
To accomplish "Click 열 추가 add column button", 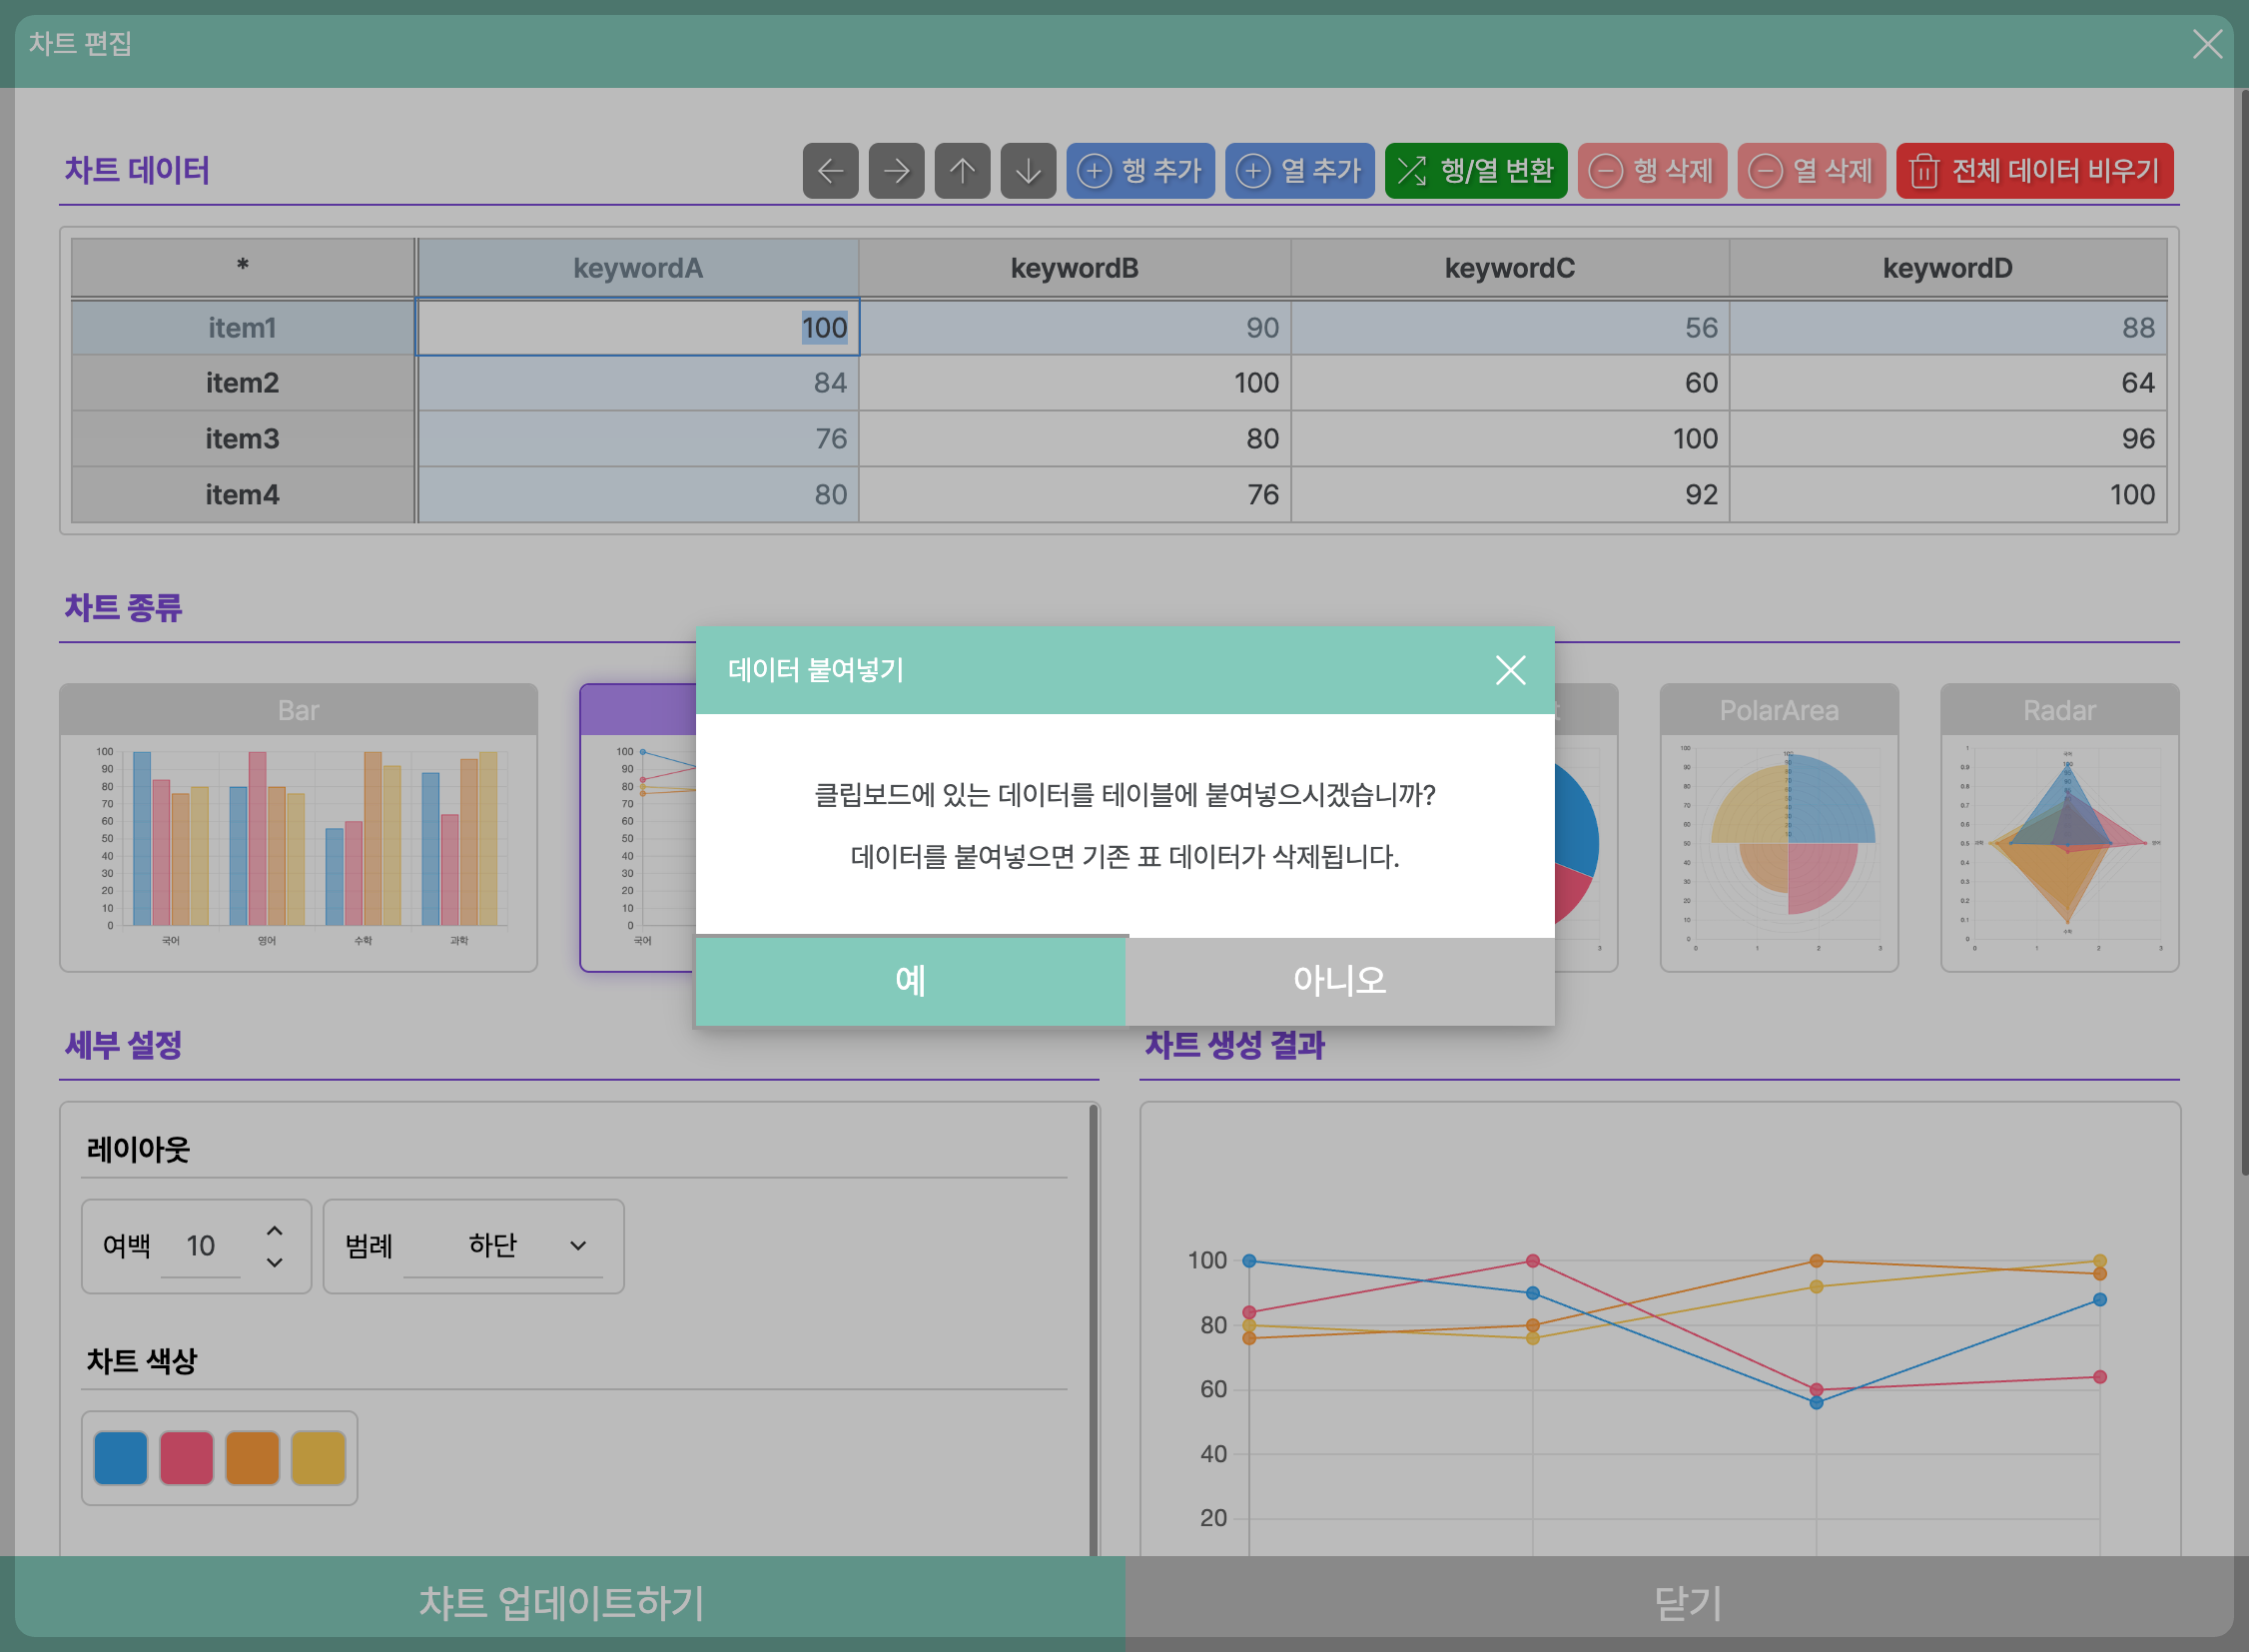I will pos(1299,171).
